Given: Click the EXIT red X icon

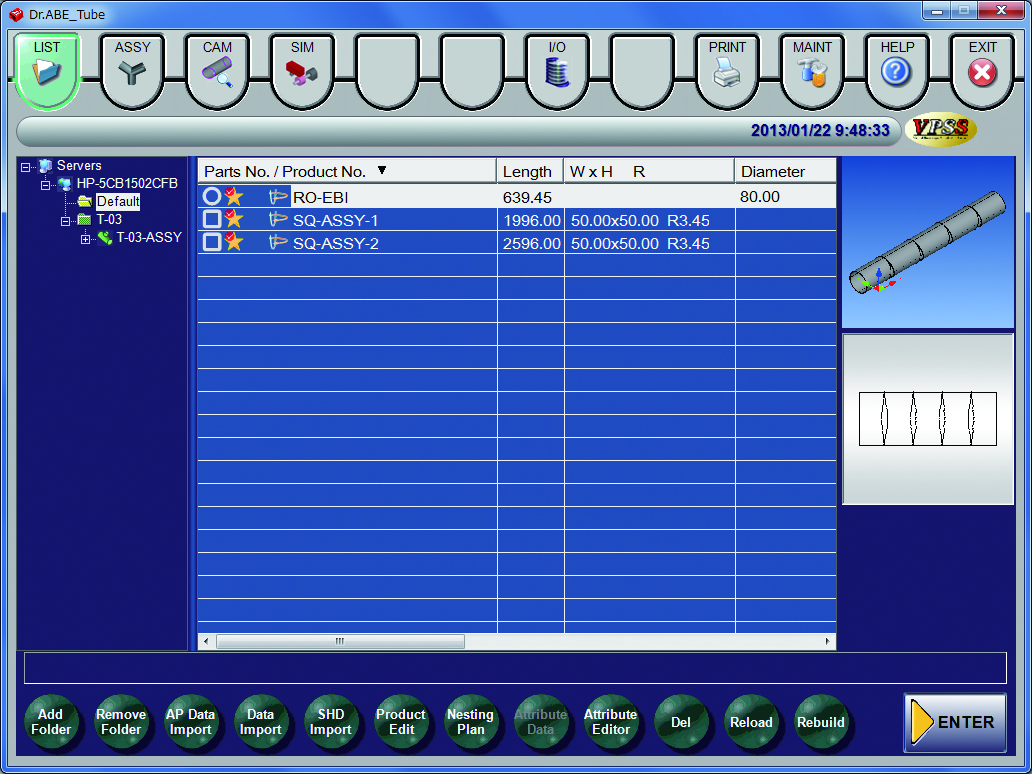Looking at the screenshot, I should 982,69.
